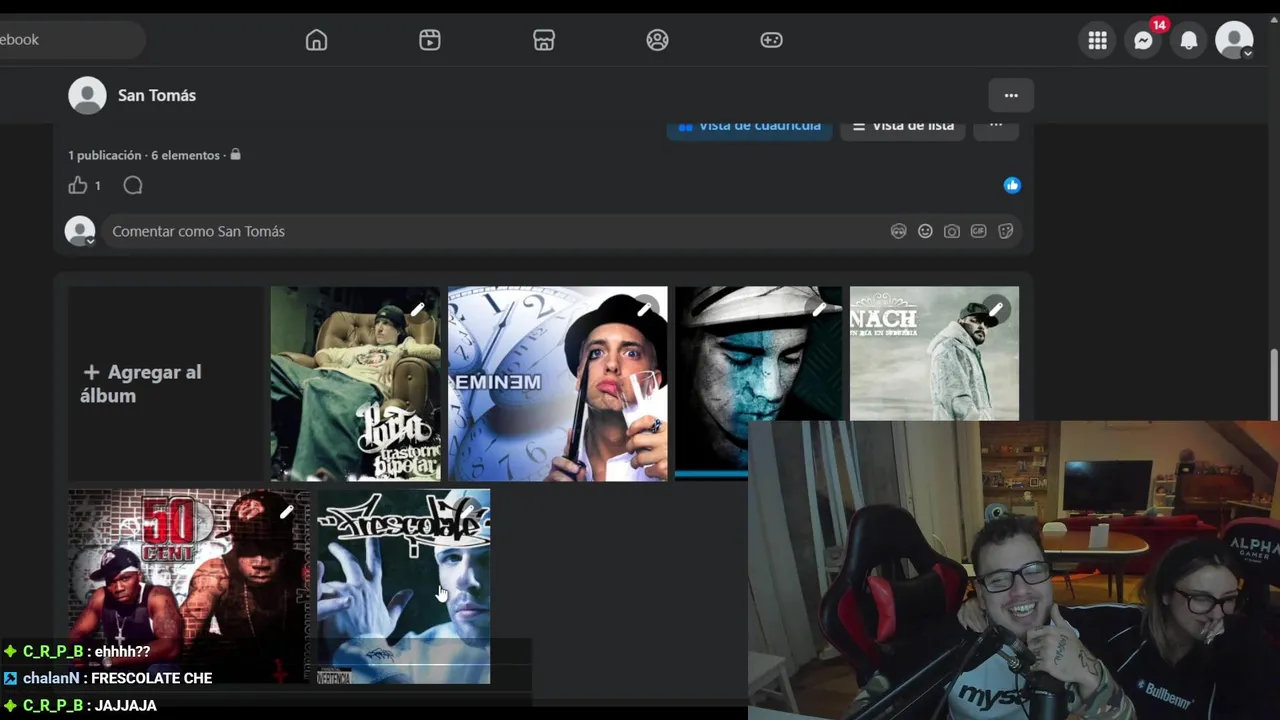The height and width of the screenshot is (720, 1280).
Task: Click Agregar al álbum tile
Action: tap(165, 384)
